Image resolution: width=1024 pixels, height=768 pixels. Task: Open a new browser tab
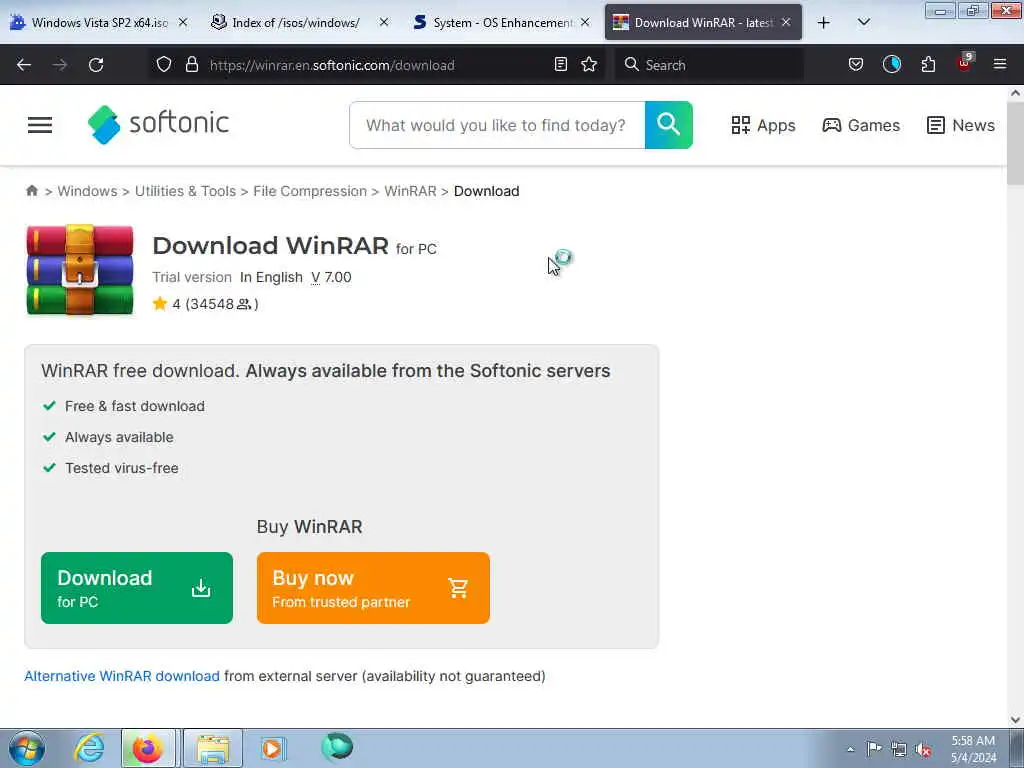point(824,23)
